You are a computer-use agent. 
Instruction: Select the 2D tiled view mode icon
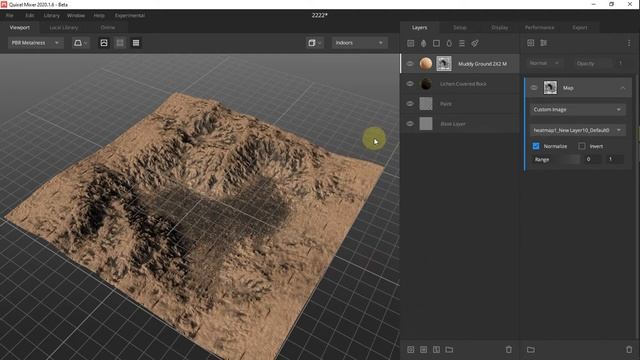[120, 43]
